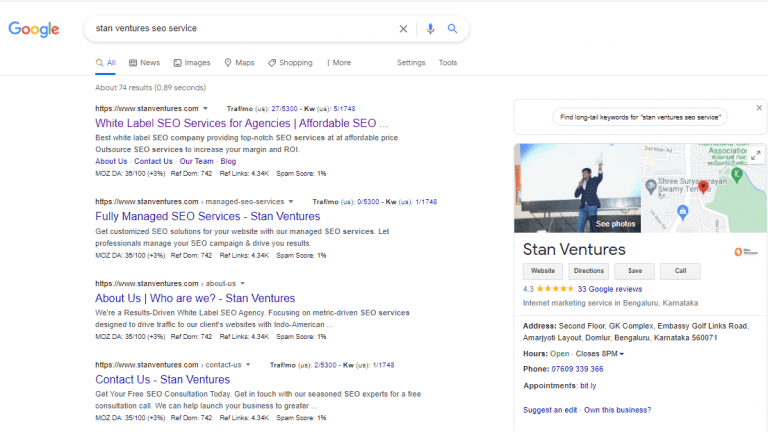Click the Stan Ventures panel title
The width and height of the screenshot is (768, 432).
pyautogui.click(x=574, y=250)
